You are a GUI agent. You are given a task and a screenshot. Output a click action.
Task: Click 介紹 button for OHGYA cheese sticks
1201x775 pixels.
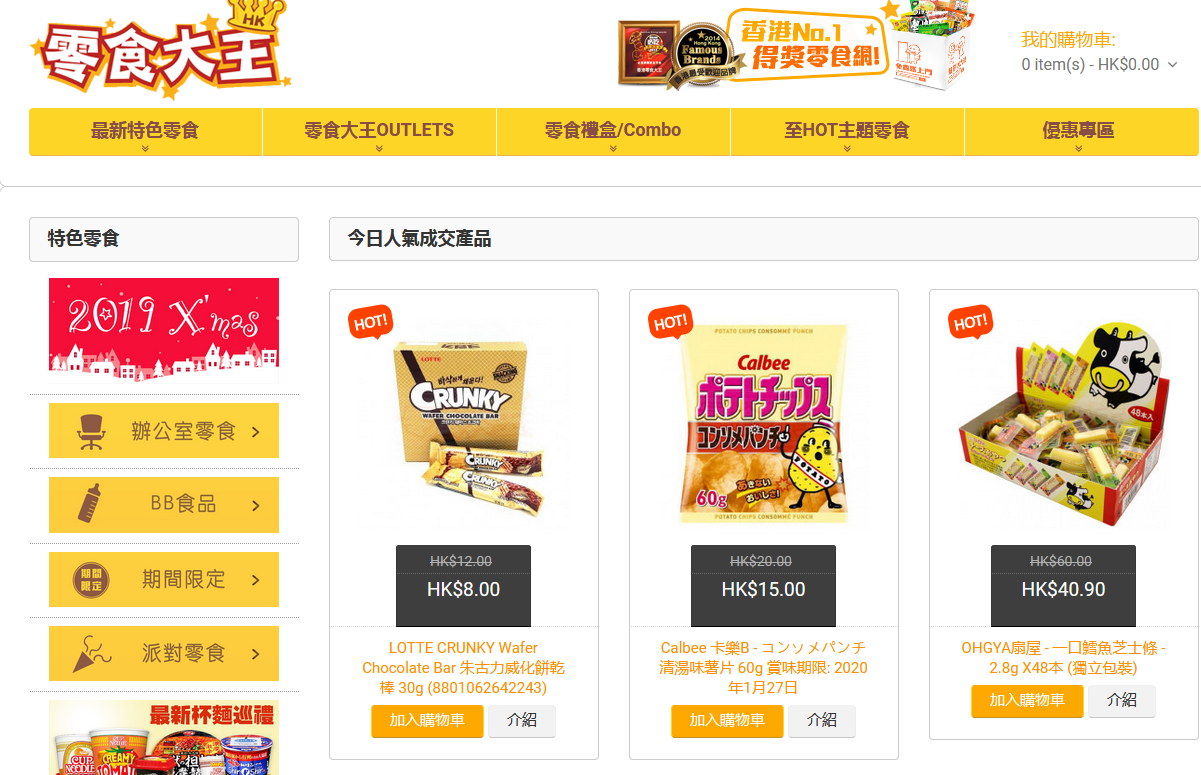pos(1122,701)
